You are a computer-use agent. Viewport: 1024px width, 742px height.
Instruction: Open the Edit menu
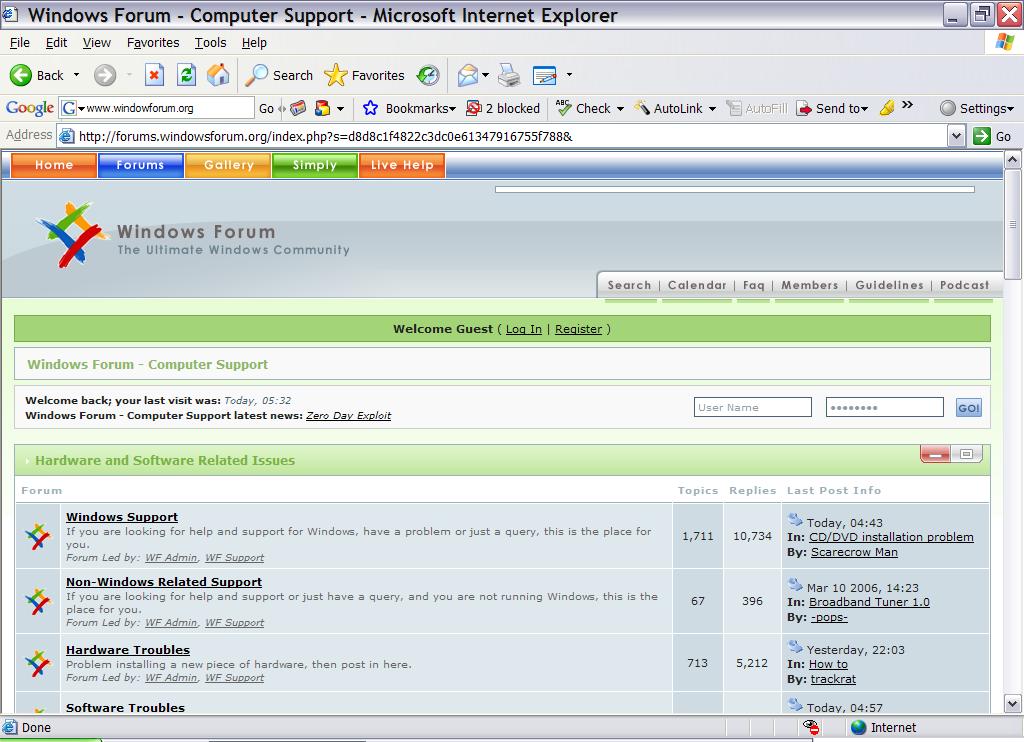[x=56, y=42]
